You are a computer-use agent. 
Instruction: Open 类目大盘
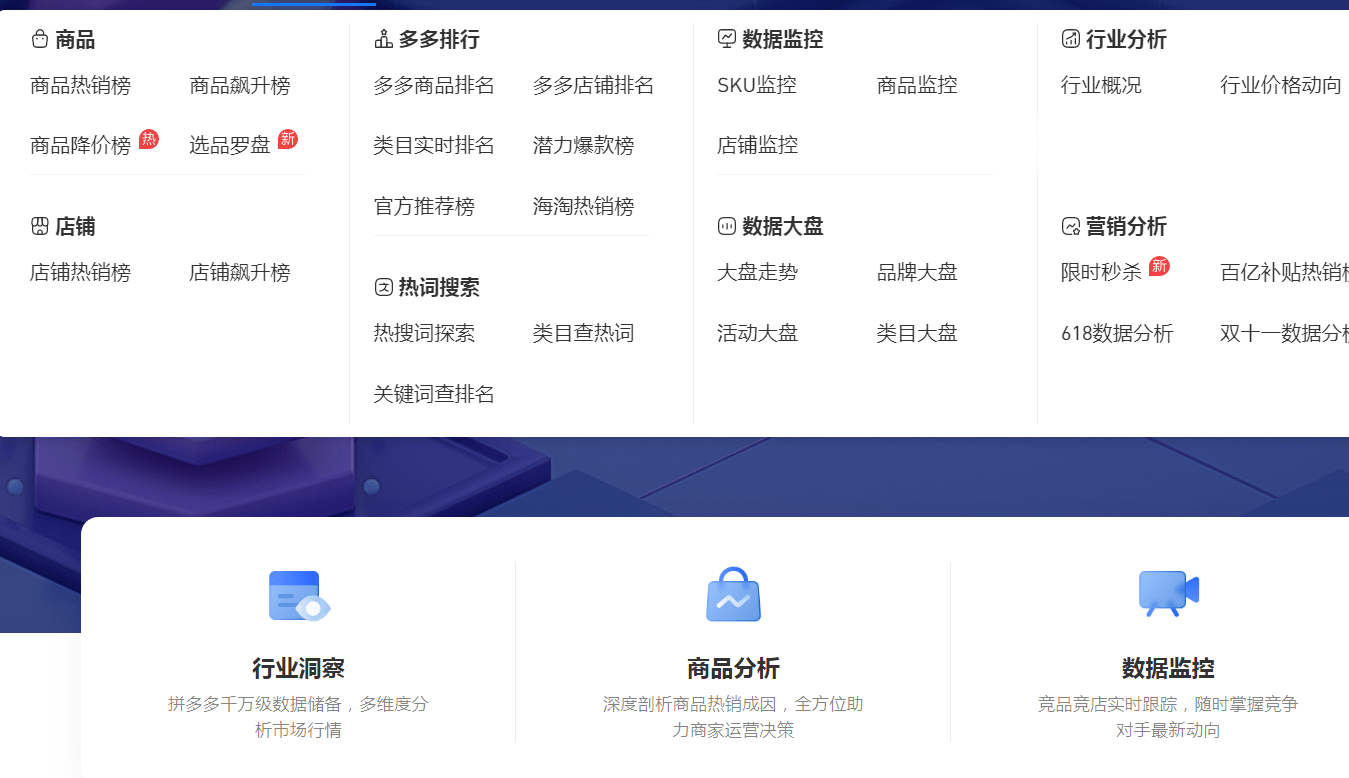[x=917, y=334]
